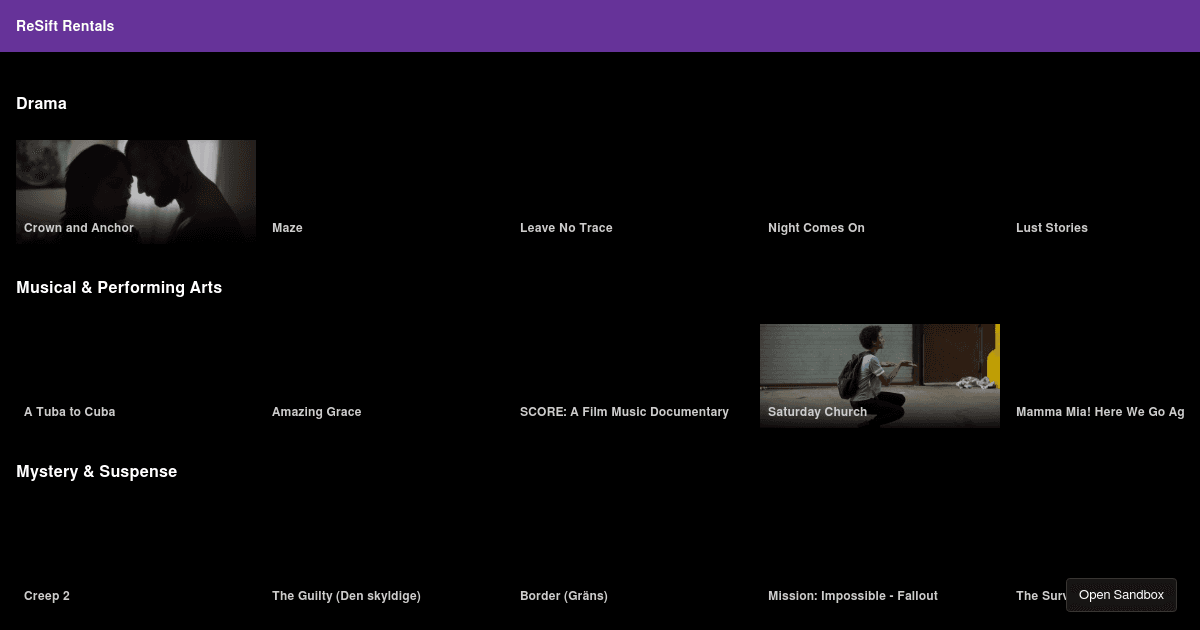Select the Drama category heading
The image size is (1200, 630).
pos(41,103)
